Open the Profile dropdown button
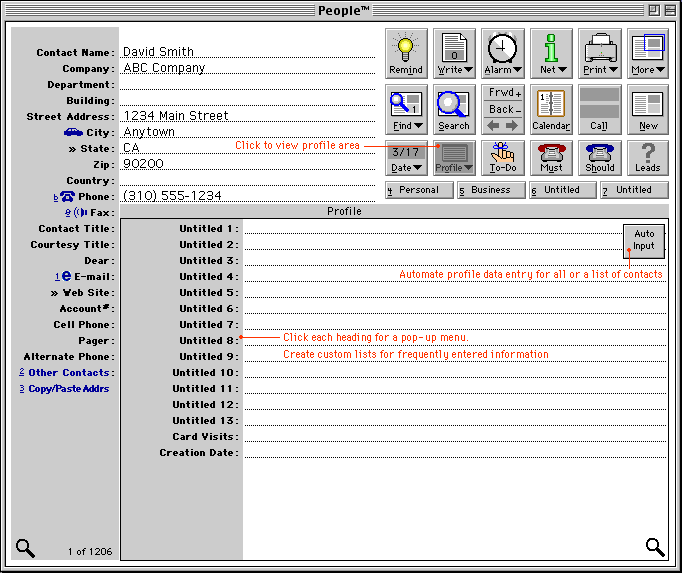Image resolution: width=682 pixels, height=574 pixels. pos(454,157)
